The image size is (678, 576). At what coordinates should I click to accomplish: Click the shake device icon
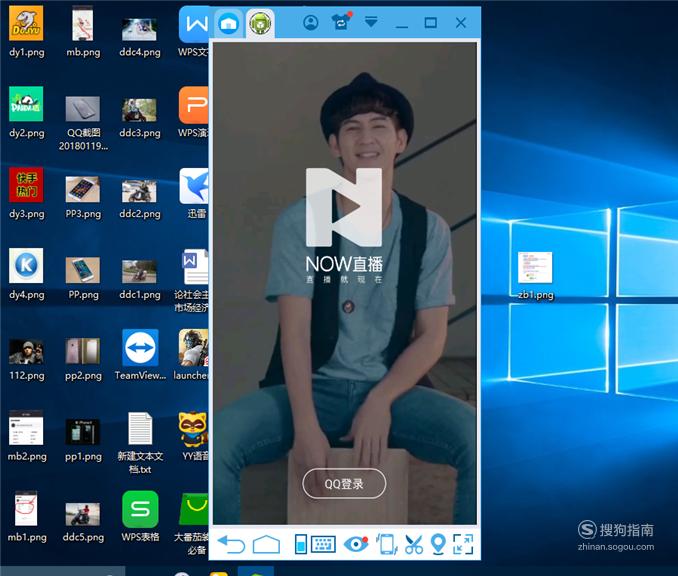point(387,544)
